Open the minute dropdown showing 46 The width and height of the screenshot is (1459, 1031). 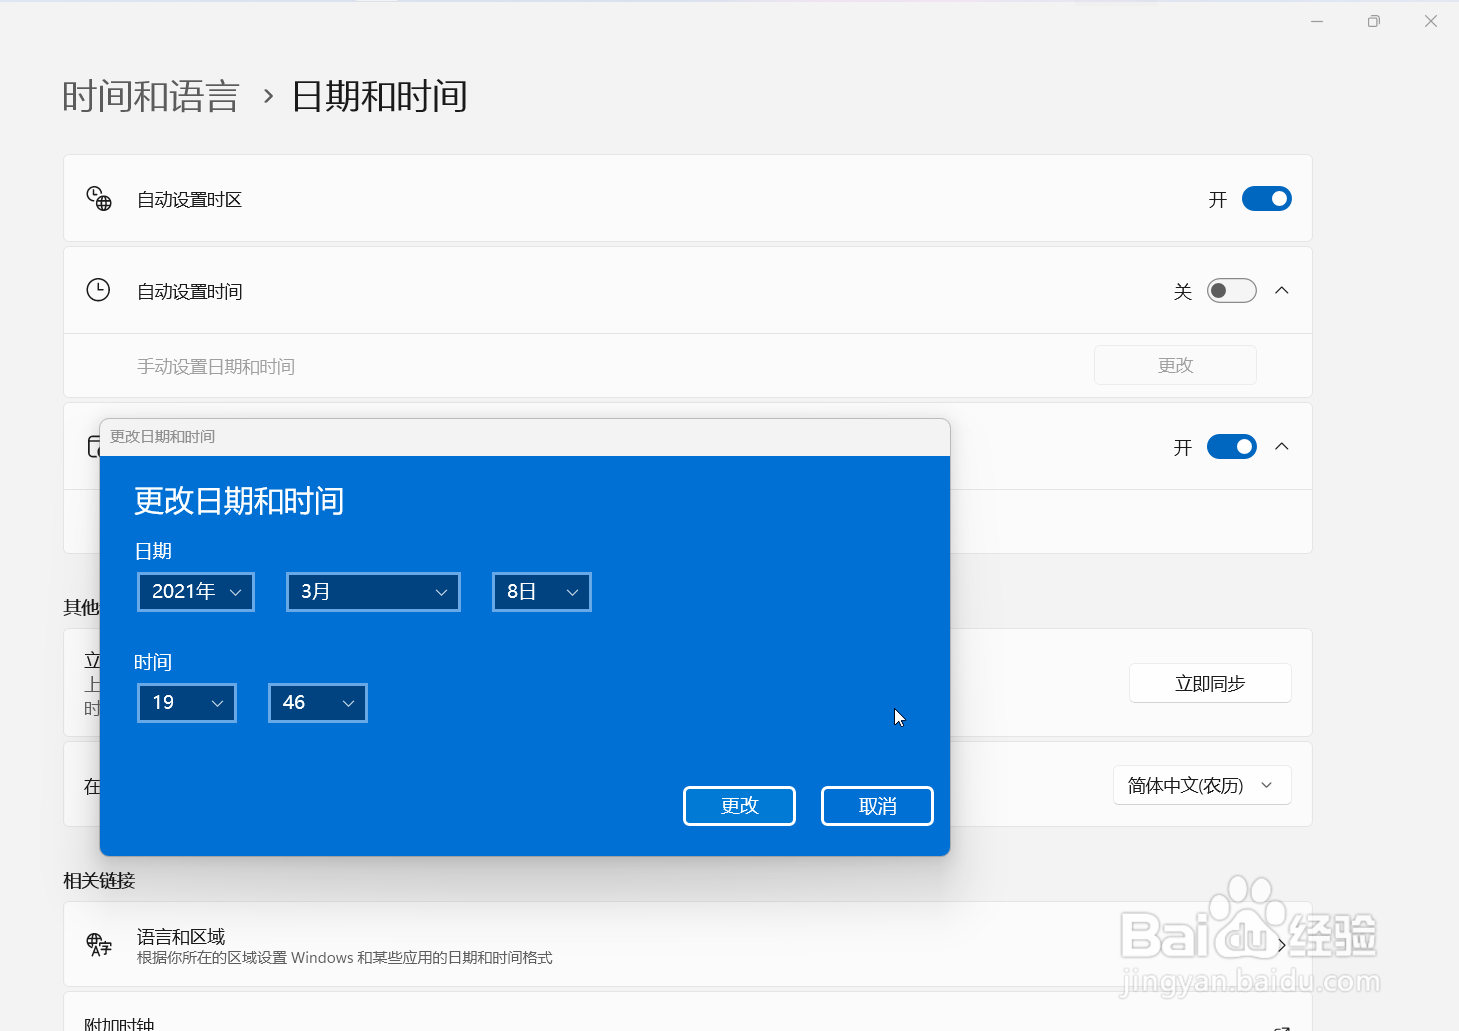(x=317, y=702)
